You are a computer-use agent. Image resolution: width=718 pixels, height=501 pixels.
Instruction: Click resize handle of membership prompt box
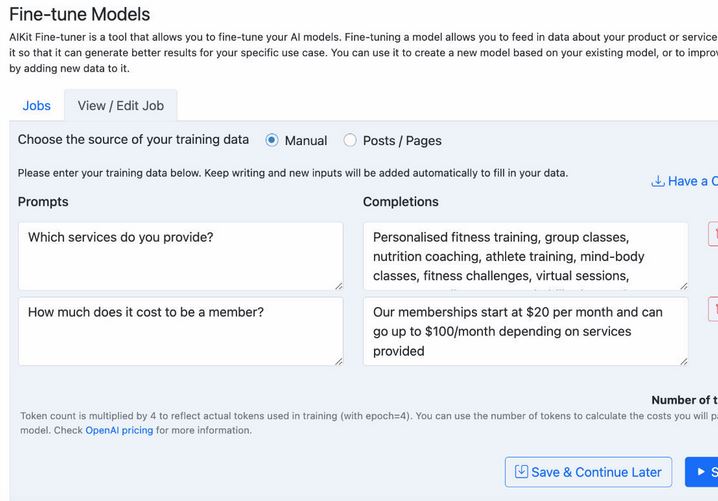pos(338,361)
